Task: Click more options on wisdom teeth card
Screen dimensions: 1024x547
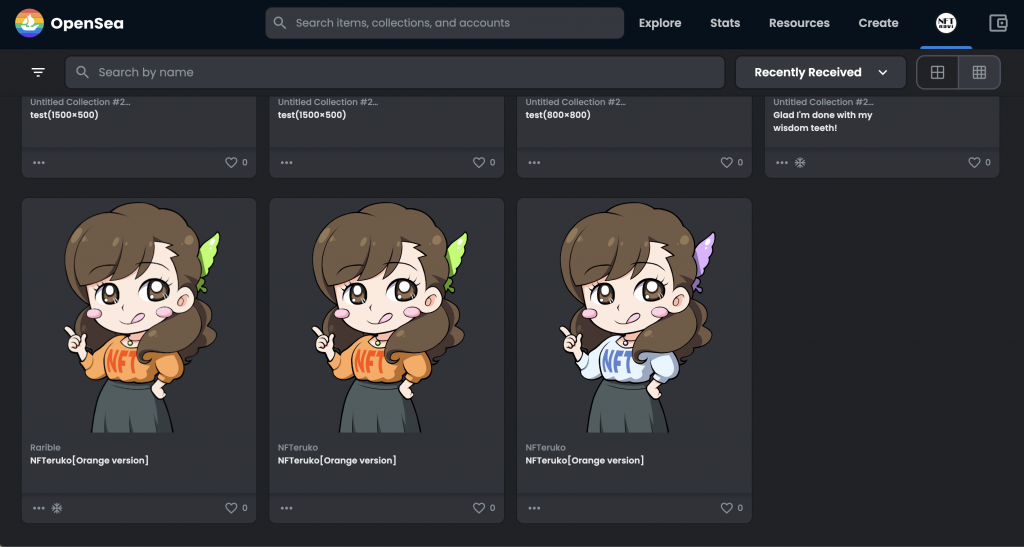Action: (x=782, y=162)
